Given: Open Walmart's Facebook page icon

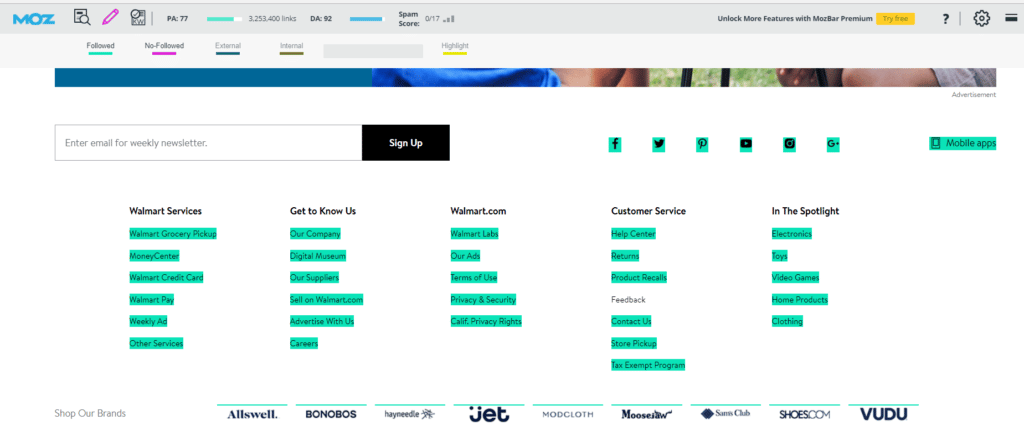Looking at the screenshot, I should tap(614, 144).
